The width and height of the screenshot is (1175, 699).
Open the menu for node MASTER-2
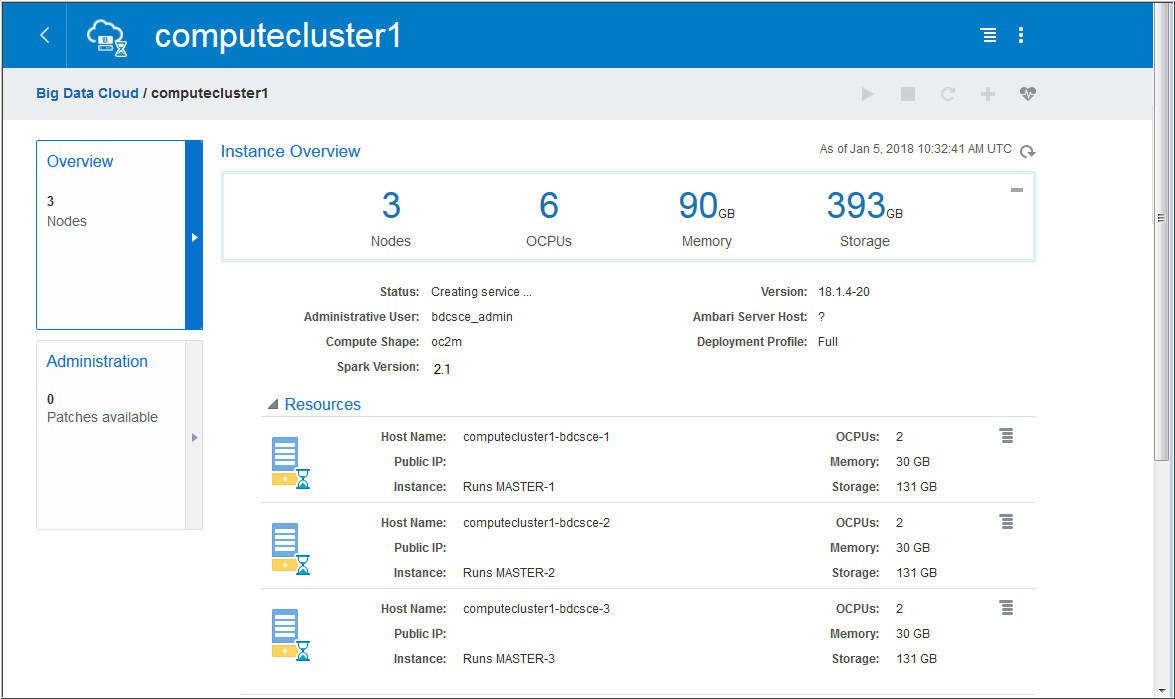tap(1006, 521)
